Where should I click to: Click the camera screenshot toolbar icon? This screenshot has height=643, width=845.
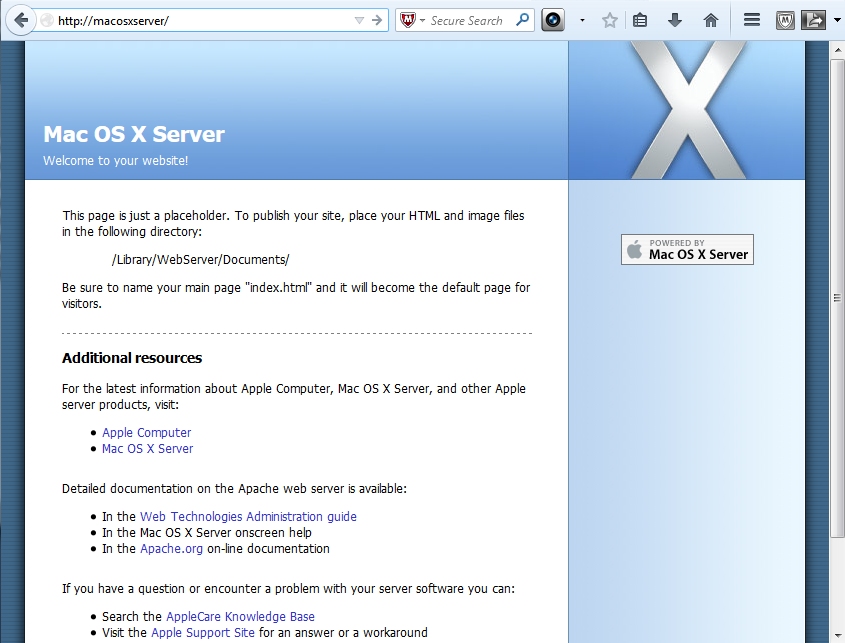point(554,20)
